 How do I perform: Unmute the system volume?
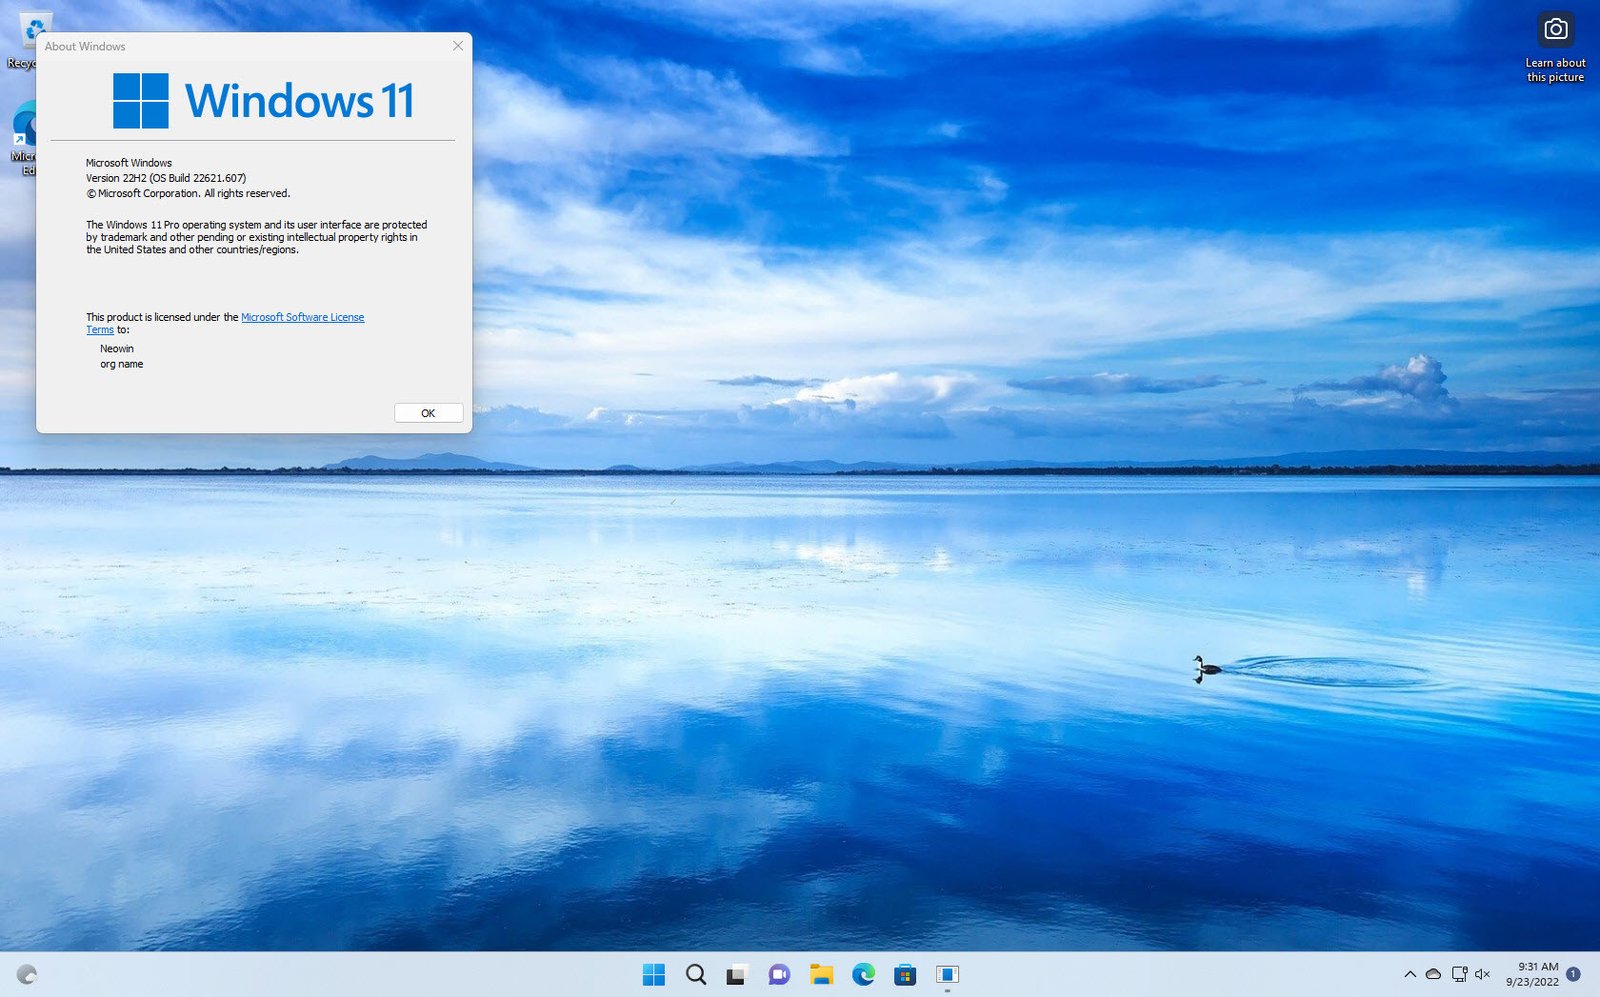[1482, 974]
